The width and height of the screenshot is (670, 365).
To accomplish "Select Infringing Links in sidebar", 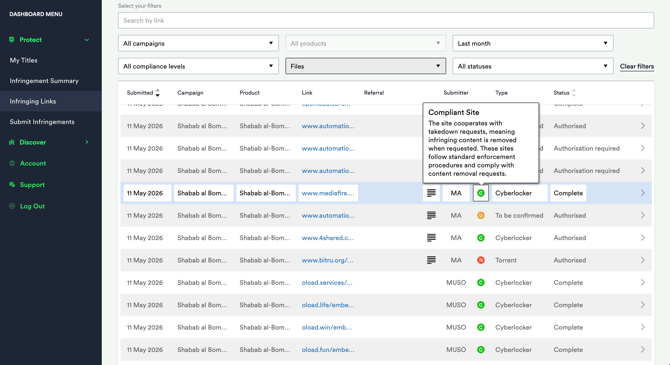I will click(x=33, y=101).
